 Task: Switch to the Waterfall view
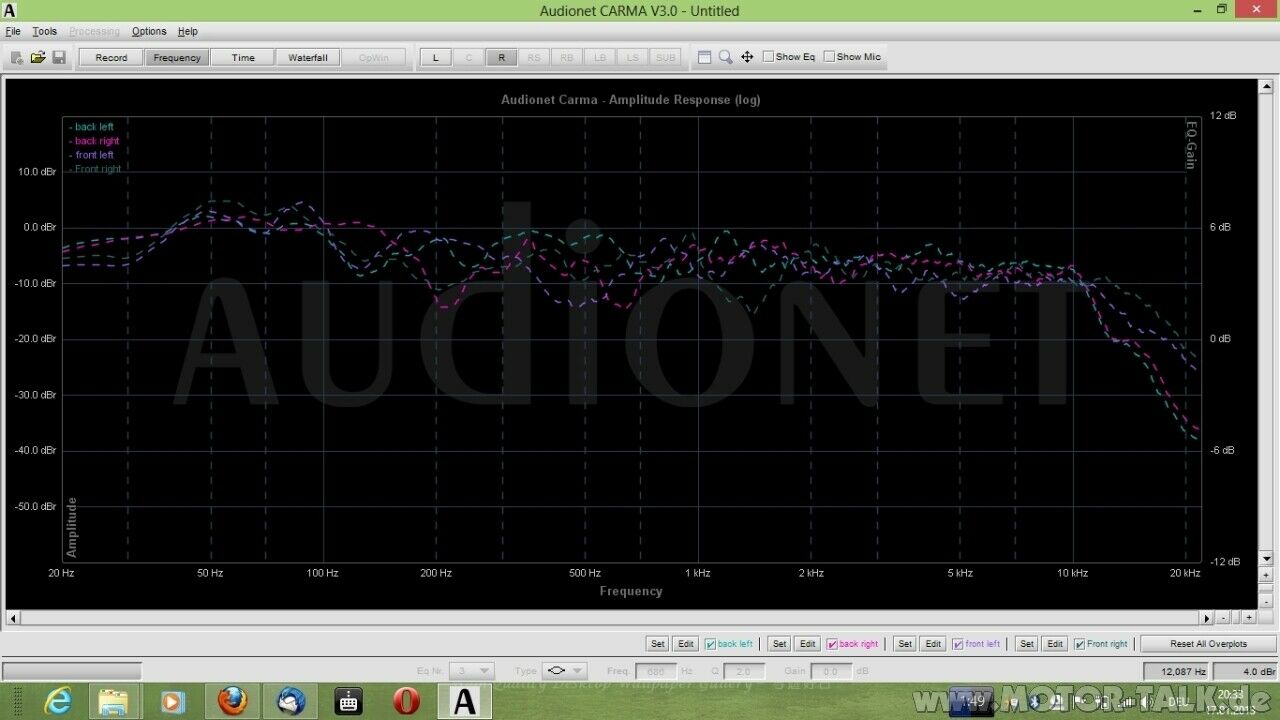click(x=308, y=57)
